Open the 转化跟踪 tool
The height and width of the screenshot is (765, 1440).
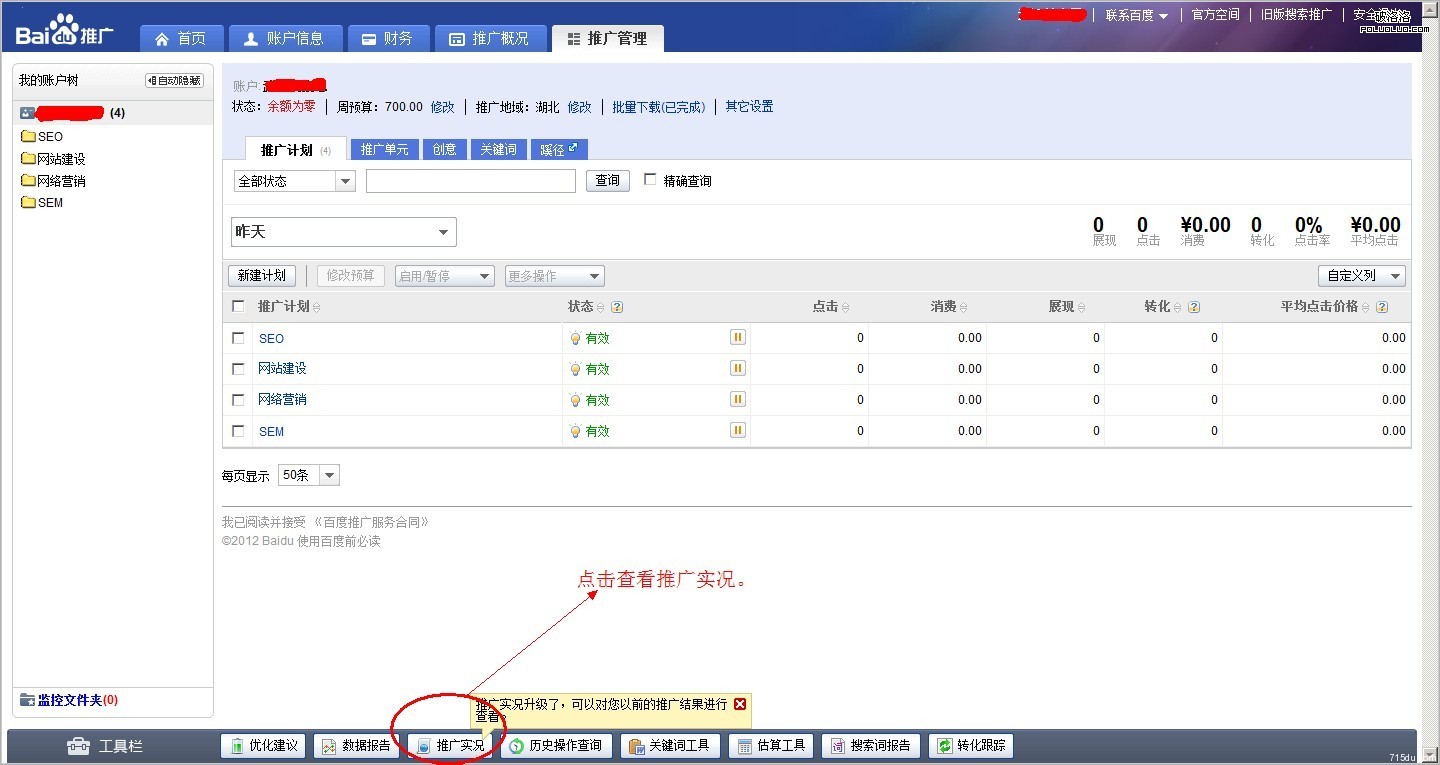pyautogui.click(x=970, y=745)
